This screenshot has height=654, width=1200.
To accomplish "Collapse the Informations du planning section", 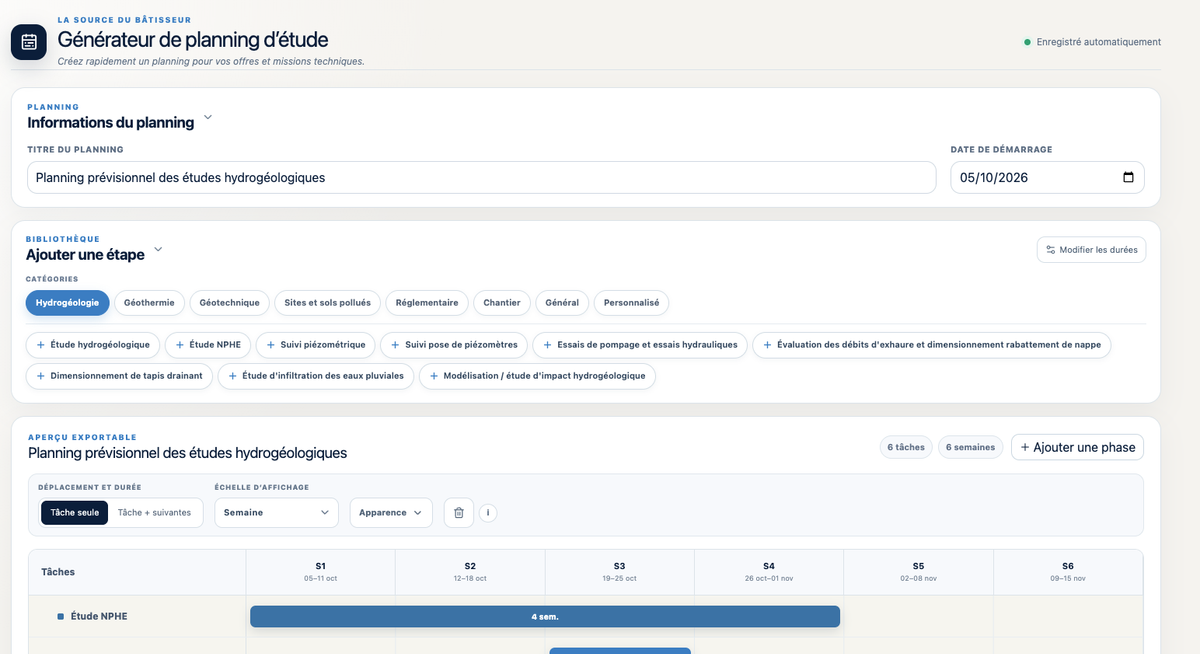I will coord(208,117).
